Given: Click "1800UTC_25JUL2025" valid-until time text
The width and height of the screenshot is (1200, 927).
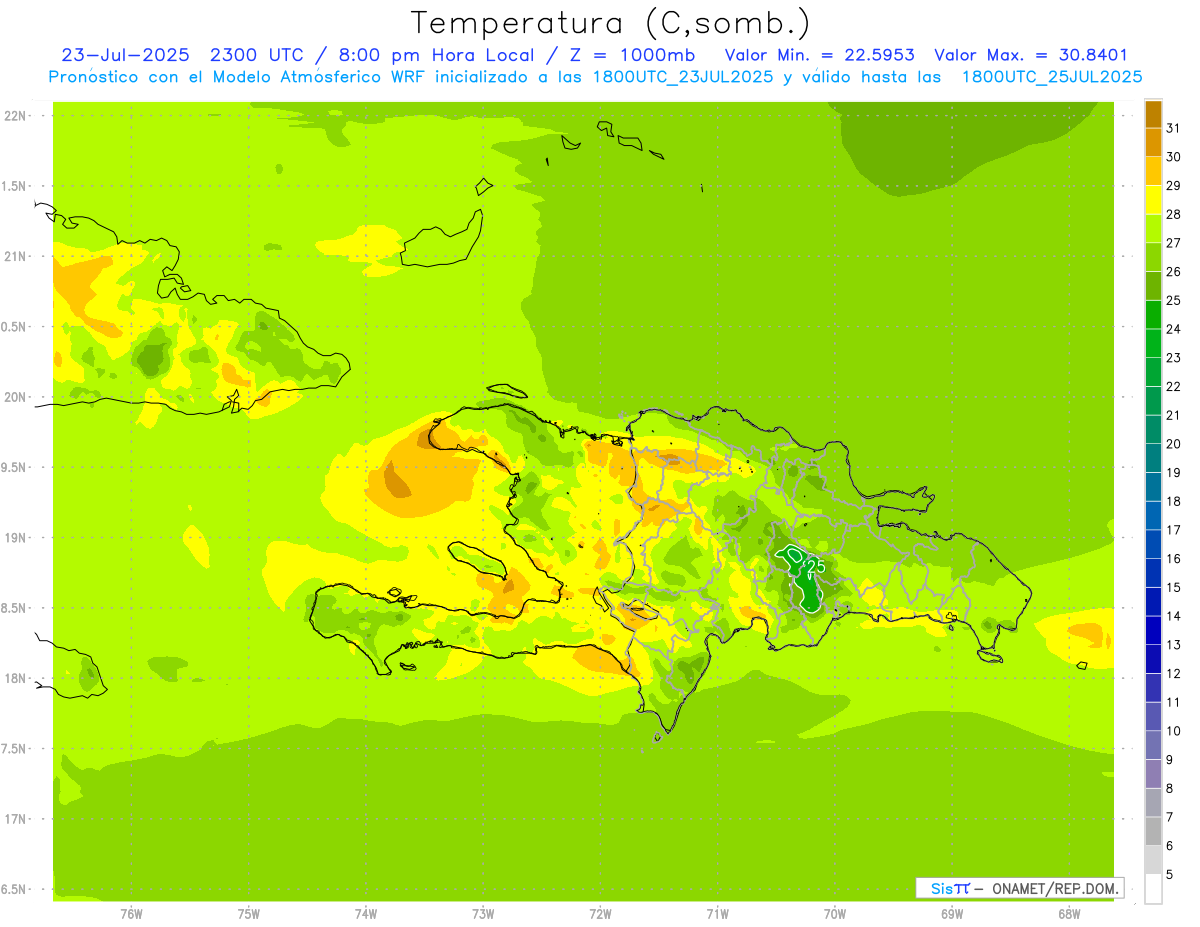Looking at the screenshot, I should point(1052,77).
